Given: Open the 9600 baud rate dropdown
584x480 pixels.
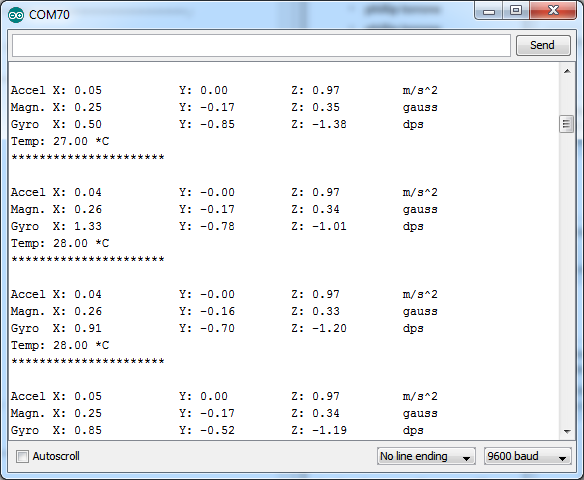Looking at the screenshot, I should [527, 456].
